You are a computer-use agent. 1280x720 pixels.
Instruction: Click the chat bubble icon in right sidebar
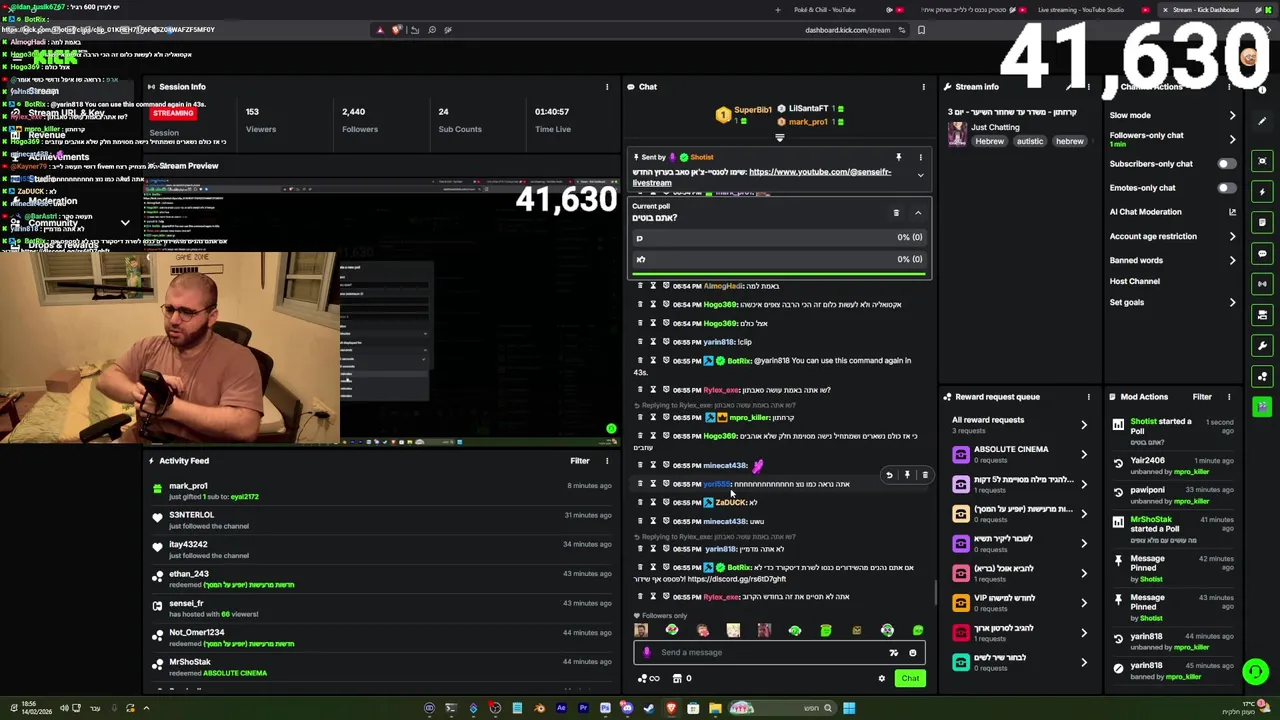[x=1262, y=253]
